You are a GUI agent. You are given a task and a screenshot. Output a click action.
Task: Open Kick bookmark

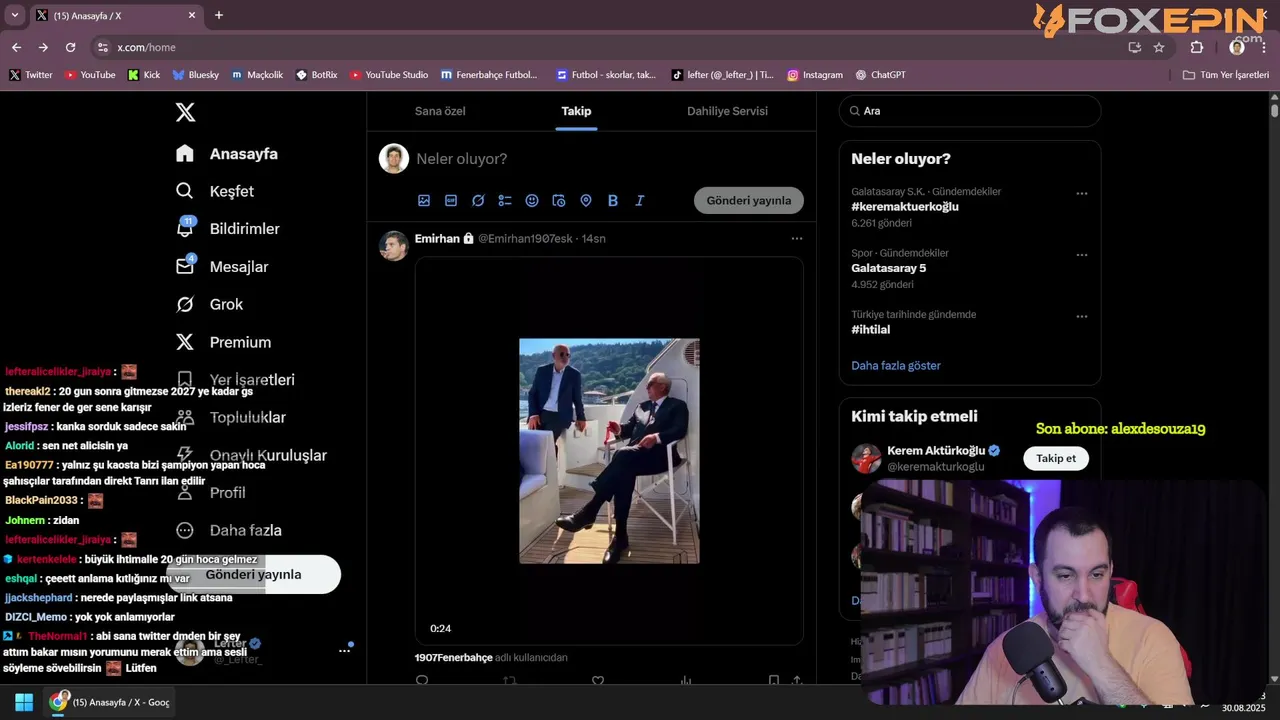coord(144,75)
